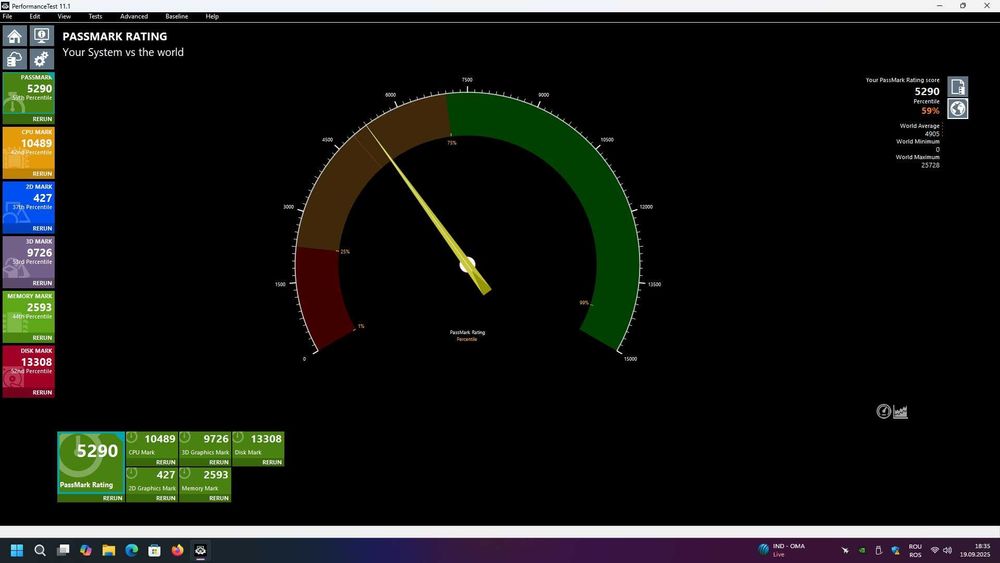Select the CPU Mark 10489 sidebar tile
Screen dimensions: 1000x563
29,148
